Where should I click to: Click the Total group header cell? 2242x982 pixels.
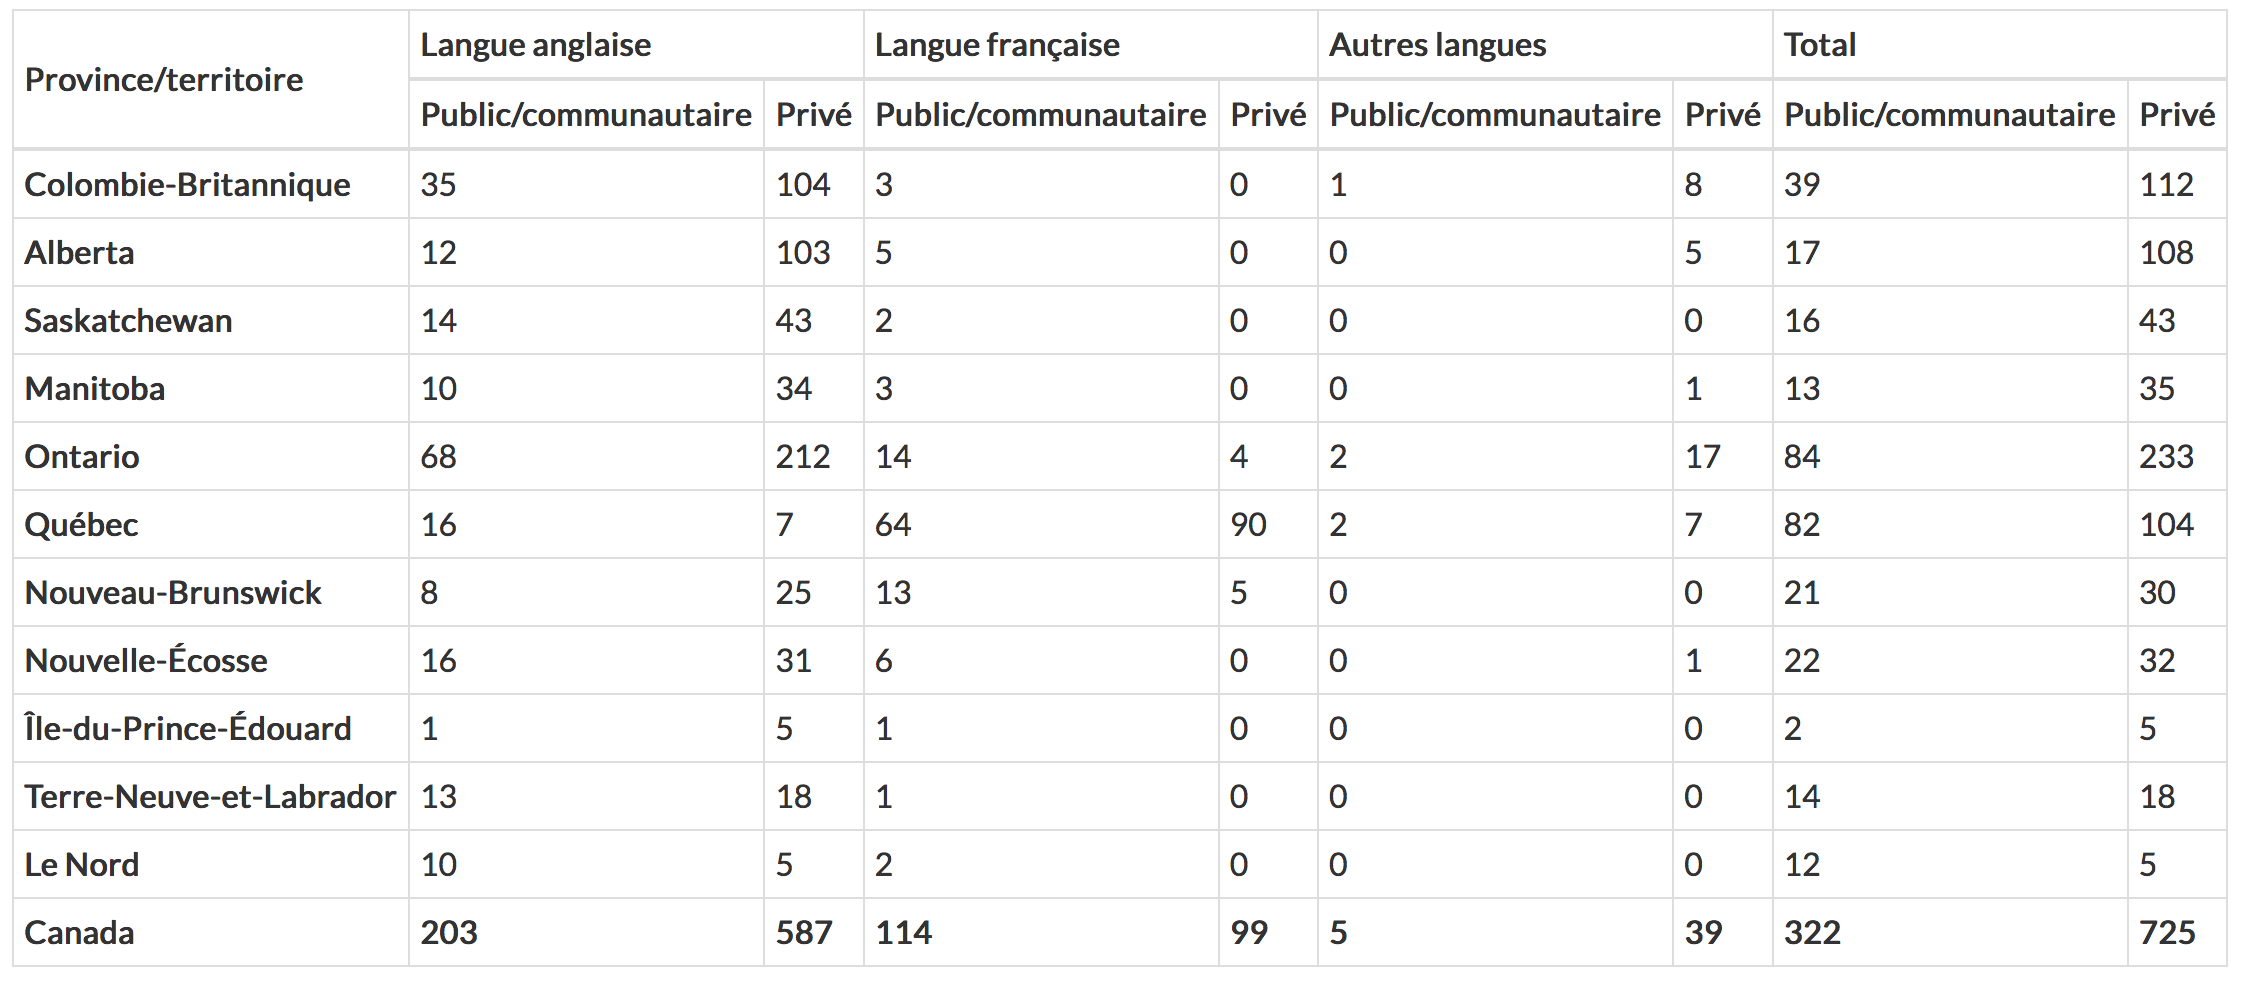coord(1819,45)
